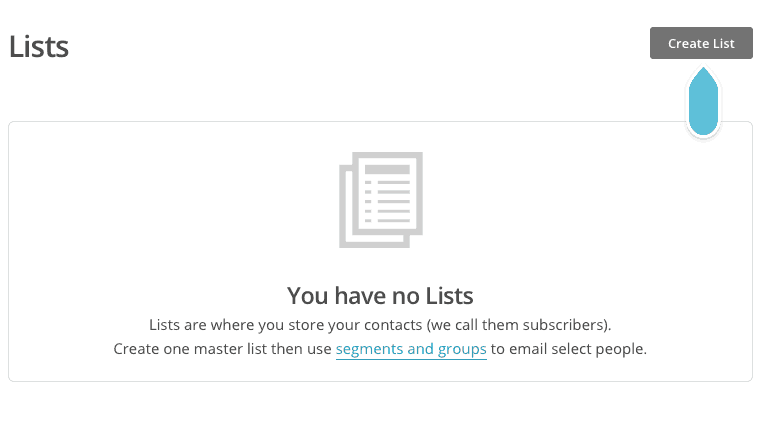Click the "Create one master list then use" text
This screenshot has width=761, height=434.
pyautogui.click(x=222, y=349)
